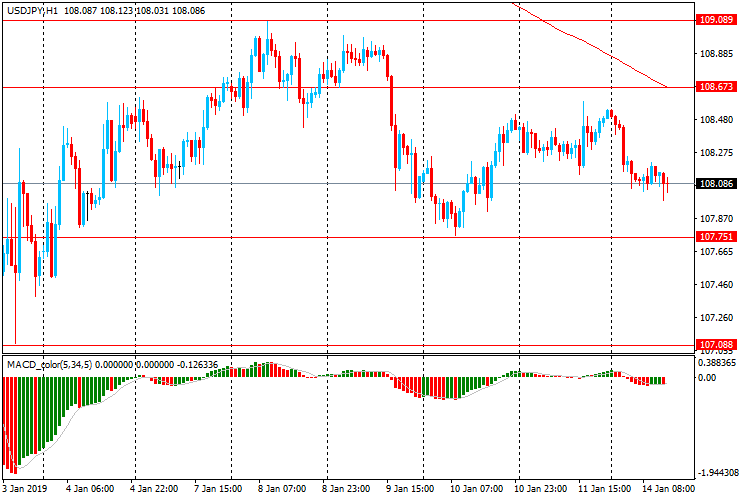740x500 pixels.
Task: Click the 107.665 price axis value
Action: (x=716, y=252)
